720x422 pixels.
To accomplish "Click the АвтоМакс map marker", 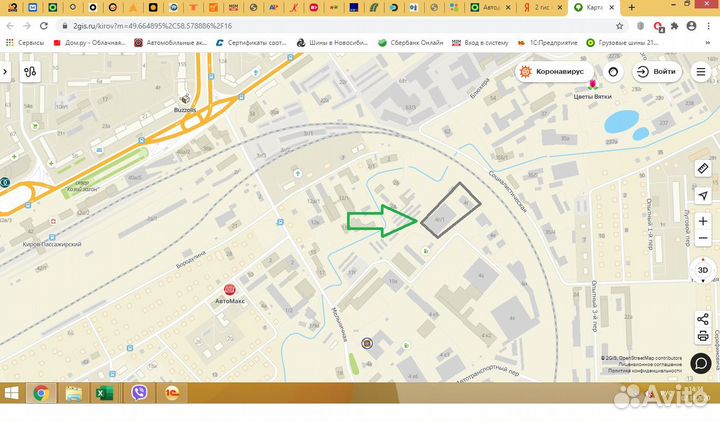I will [229, 290].
